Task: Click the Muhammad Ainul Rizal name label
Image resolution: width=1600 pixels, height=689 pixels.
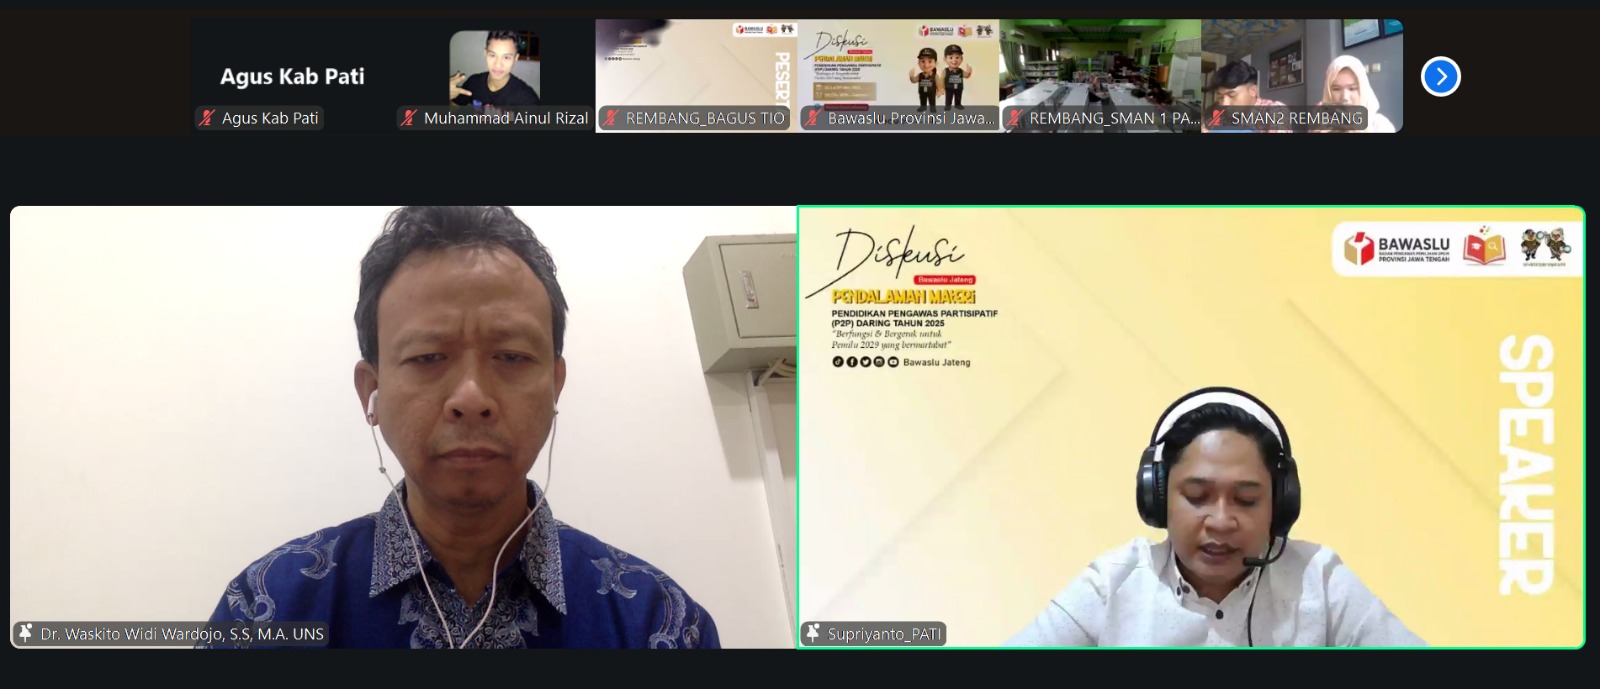Action: point(506,118)
